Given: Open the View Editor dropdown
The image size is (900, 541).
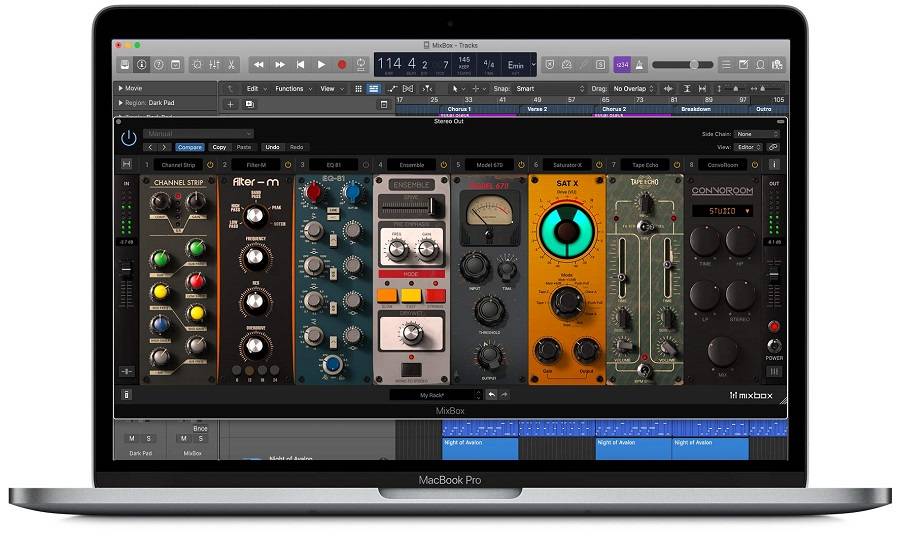Looking at the screenshot, I should [x=748, y=147].
